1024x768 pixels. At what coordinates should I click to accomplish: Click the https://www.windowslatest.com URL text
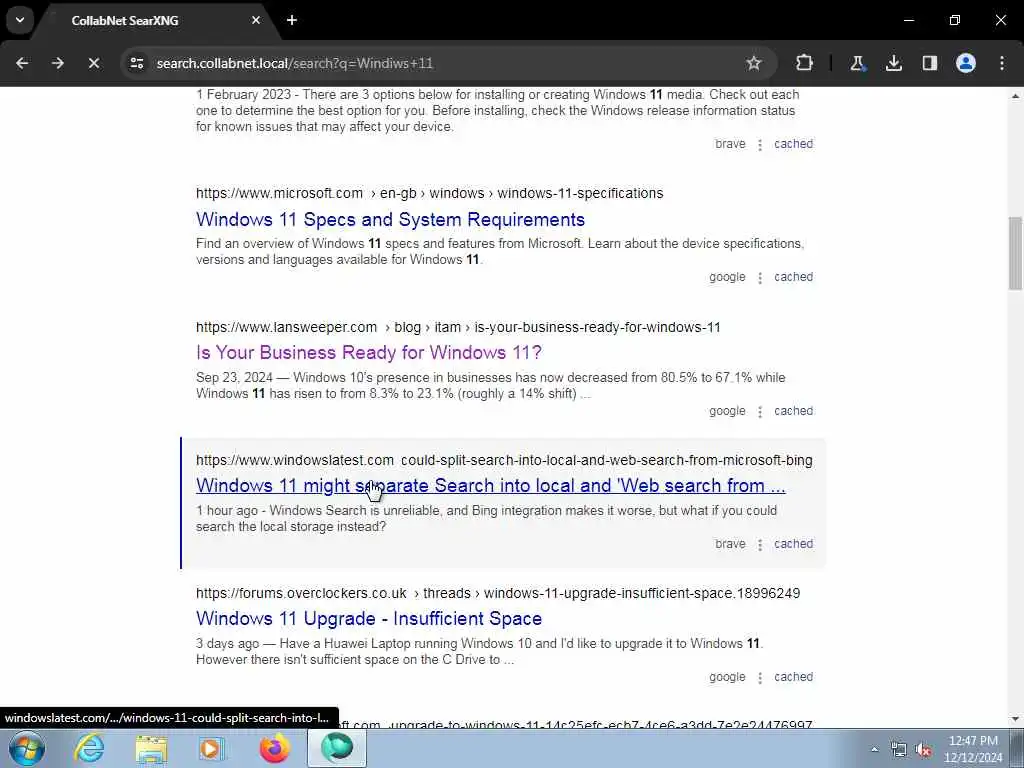(x=295, y=460)
